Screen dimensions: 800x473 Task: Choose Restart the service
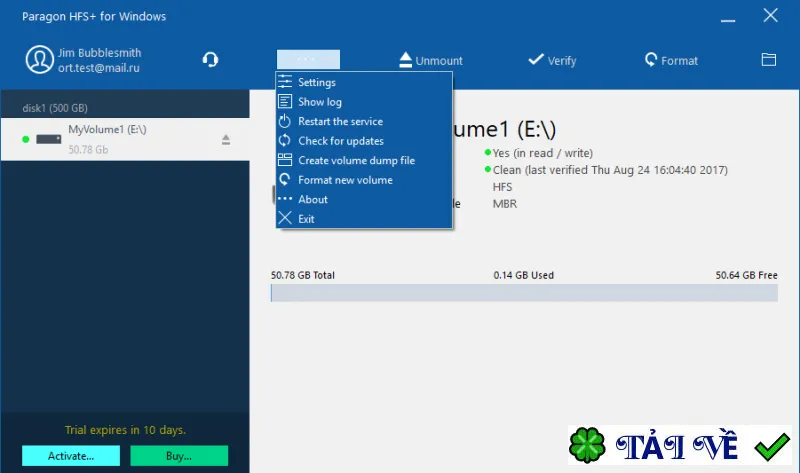coord(364,121)
